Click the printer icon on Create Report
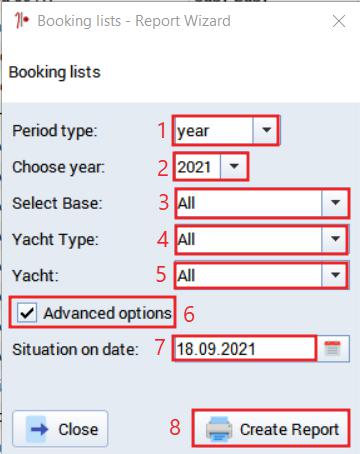Screen dimensions: 360x454 pos(219,429)
